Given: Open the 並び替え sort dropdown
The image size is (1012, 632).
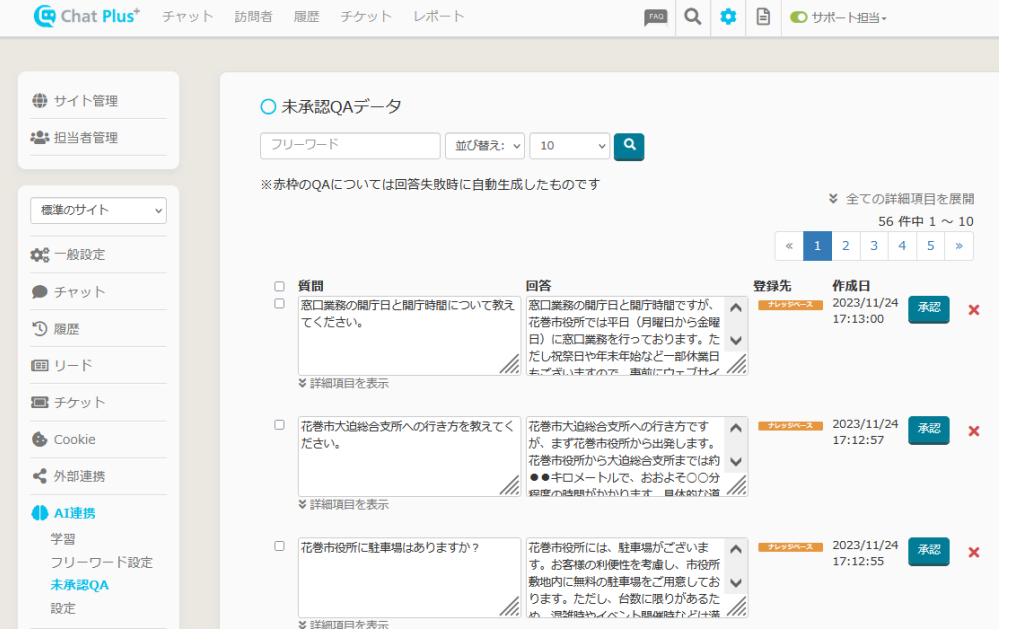Looking at the screenshot, I should (x=485, y=146).
